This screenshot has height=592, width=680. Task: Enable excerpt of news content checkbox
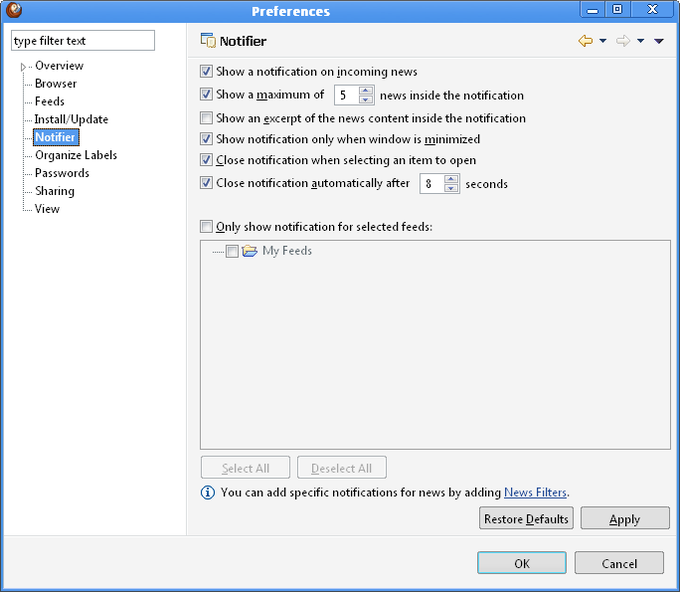(207, 118)
